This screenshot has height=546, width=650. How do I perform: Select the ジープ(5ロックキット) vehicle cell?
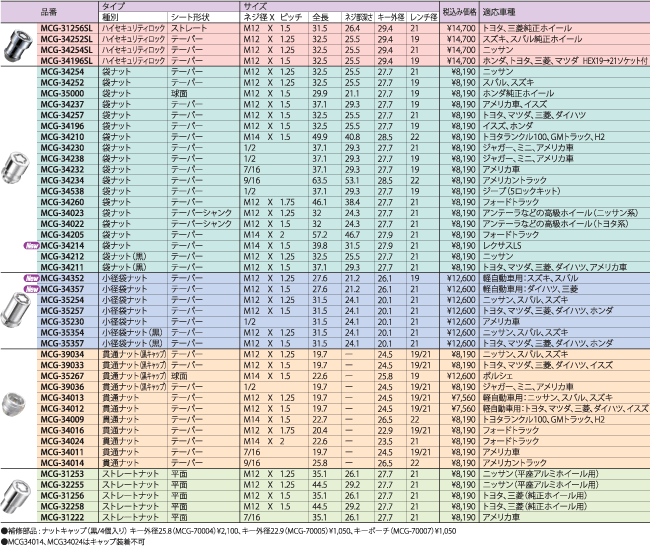(x=521, y=191)
